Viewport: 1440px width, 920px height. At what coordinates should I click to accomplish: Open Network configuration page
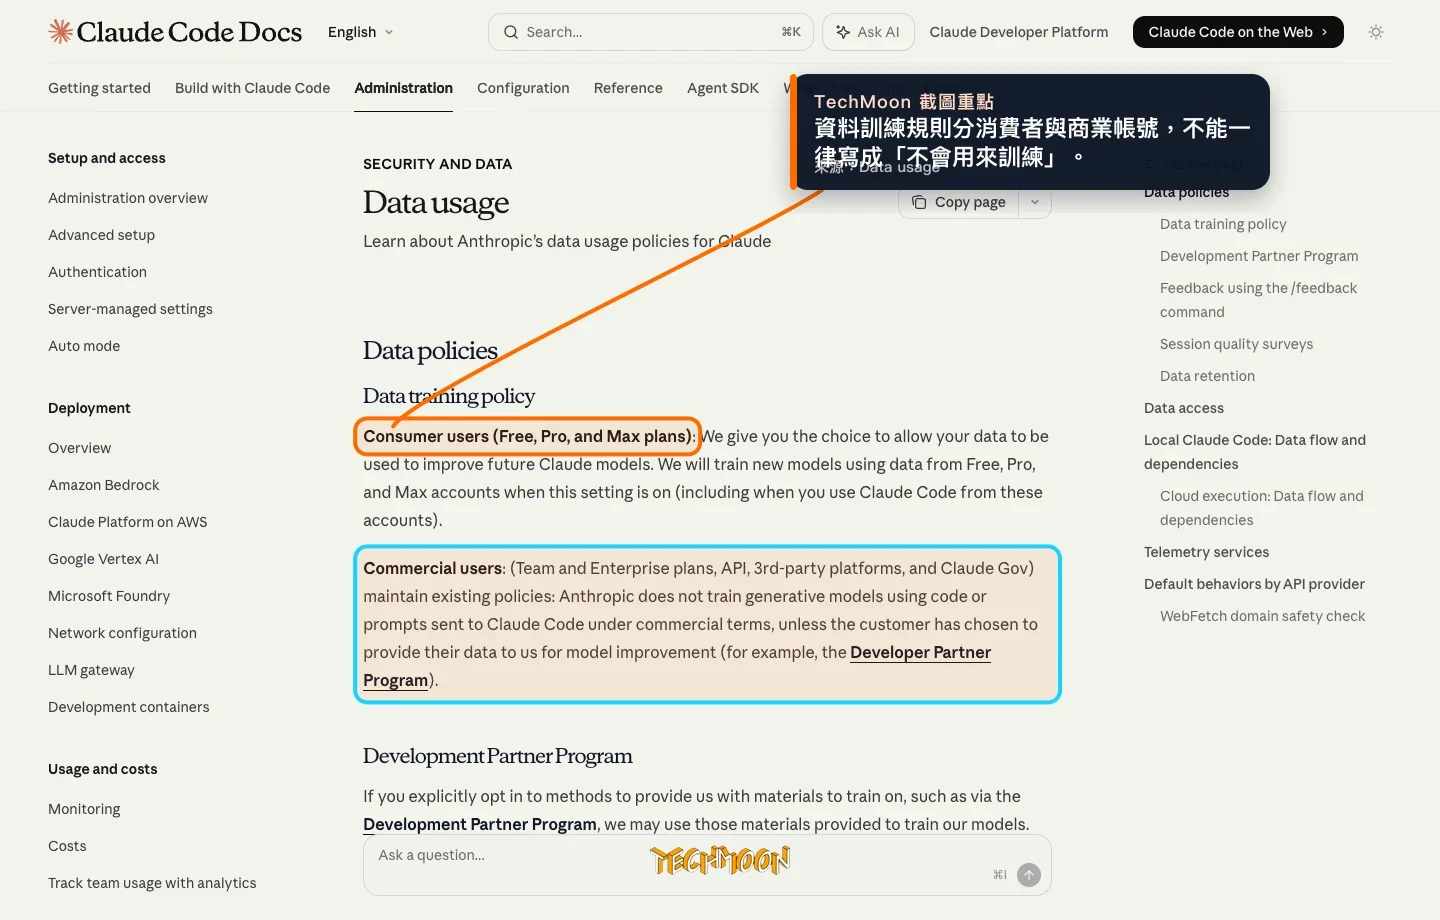click(x=122, y=633)
